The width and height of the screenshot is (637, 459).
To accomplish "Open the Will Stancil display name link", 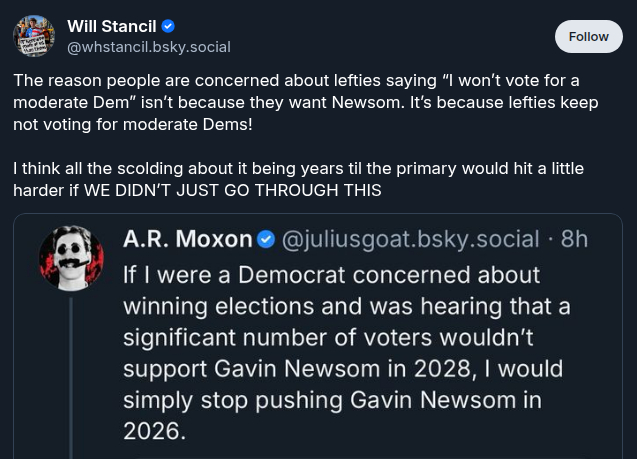I will [x=111, y=26].
